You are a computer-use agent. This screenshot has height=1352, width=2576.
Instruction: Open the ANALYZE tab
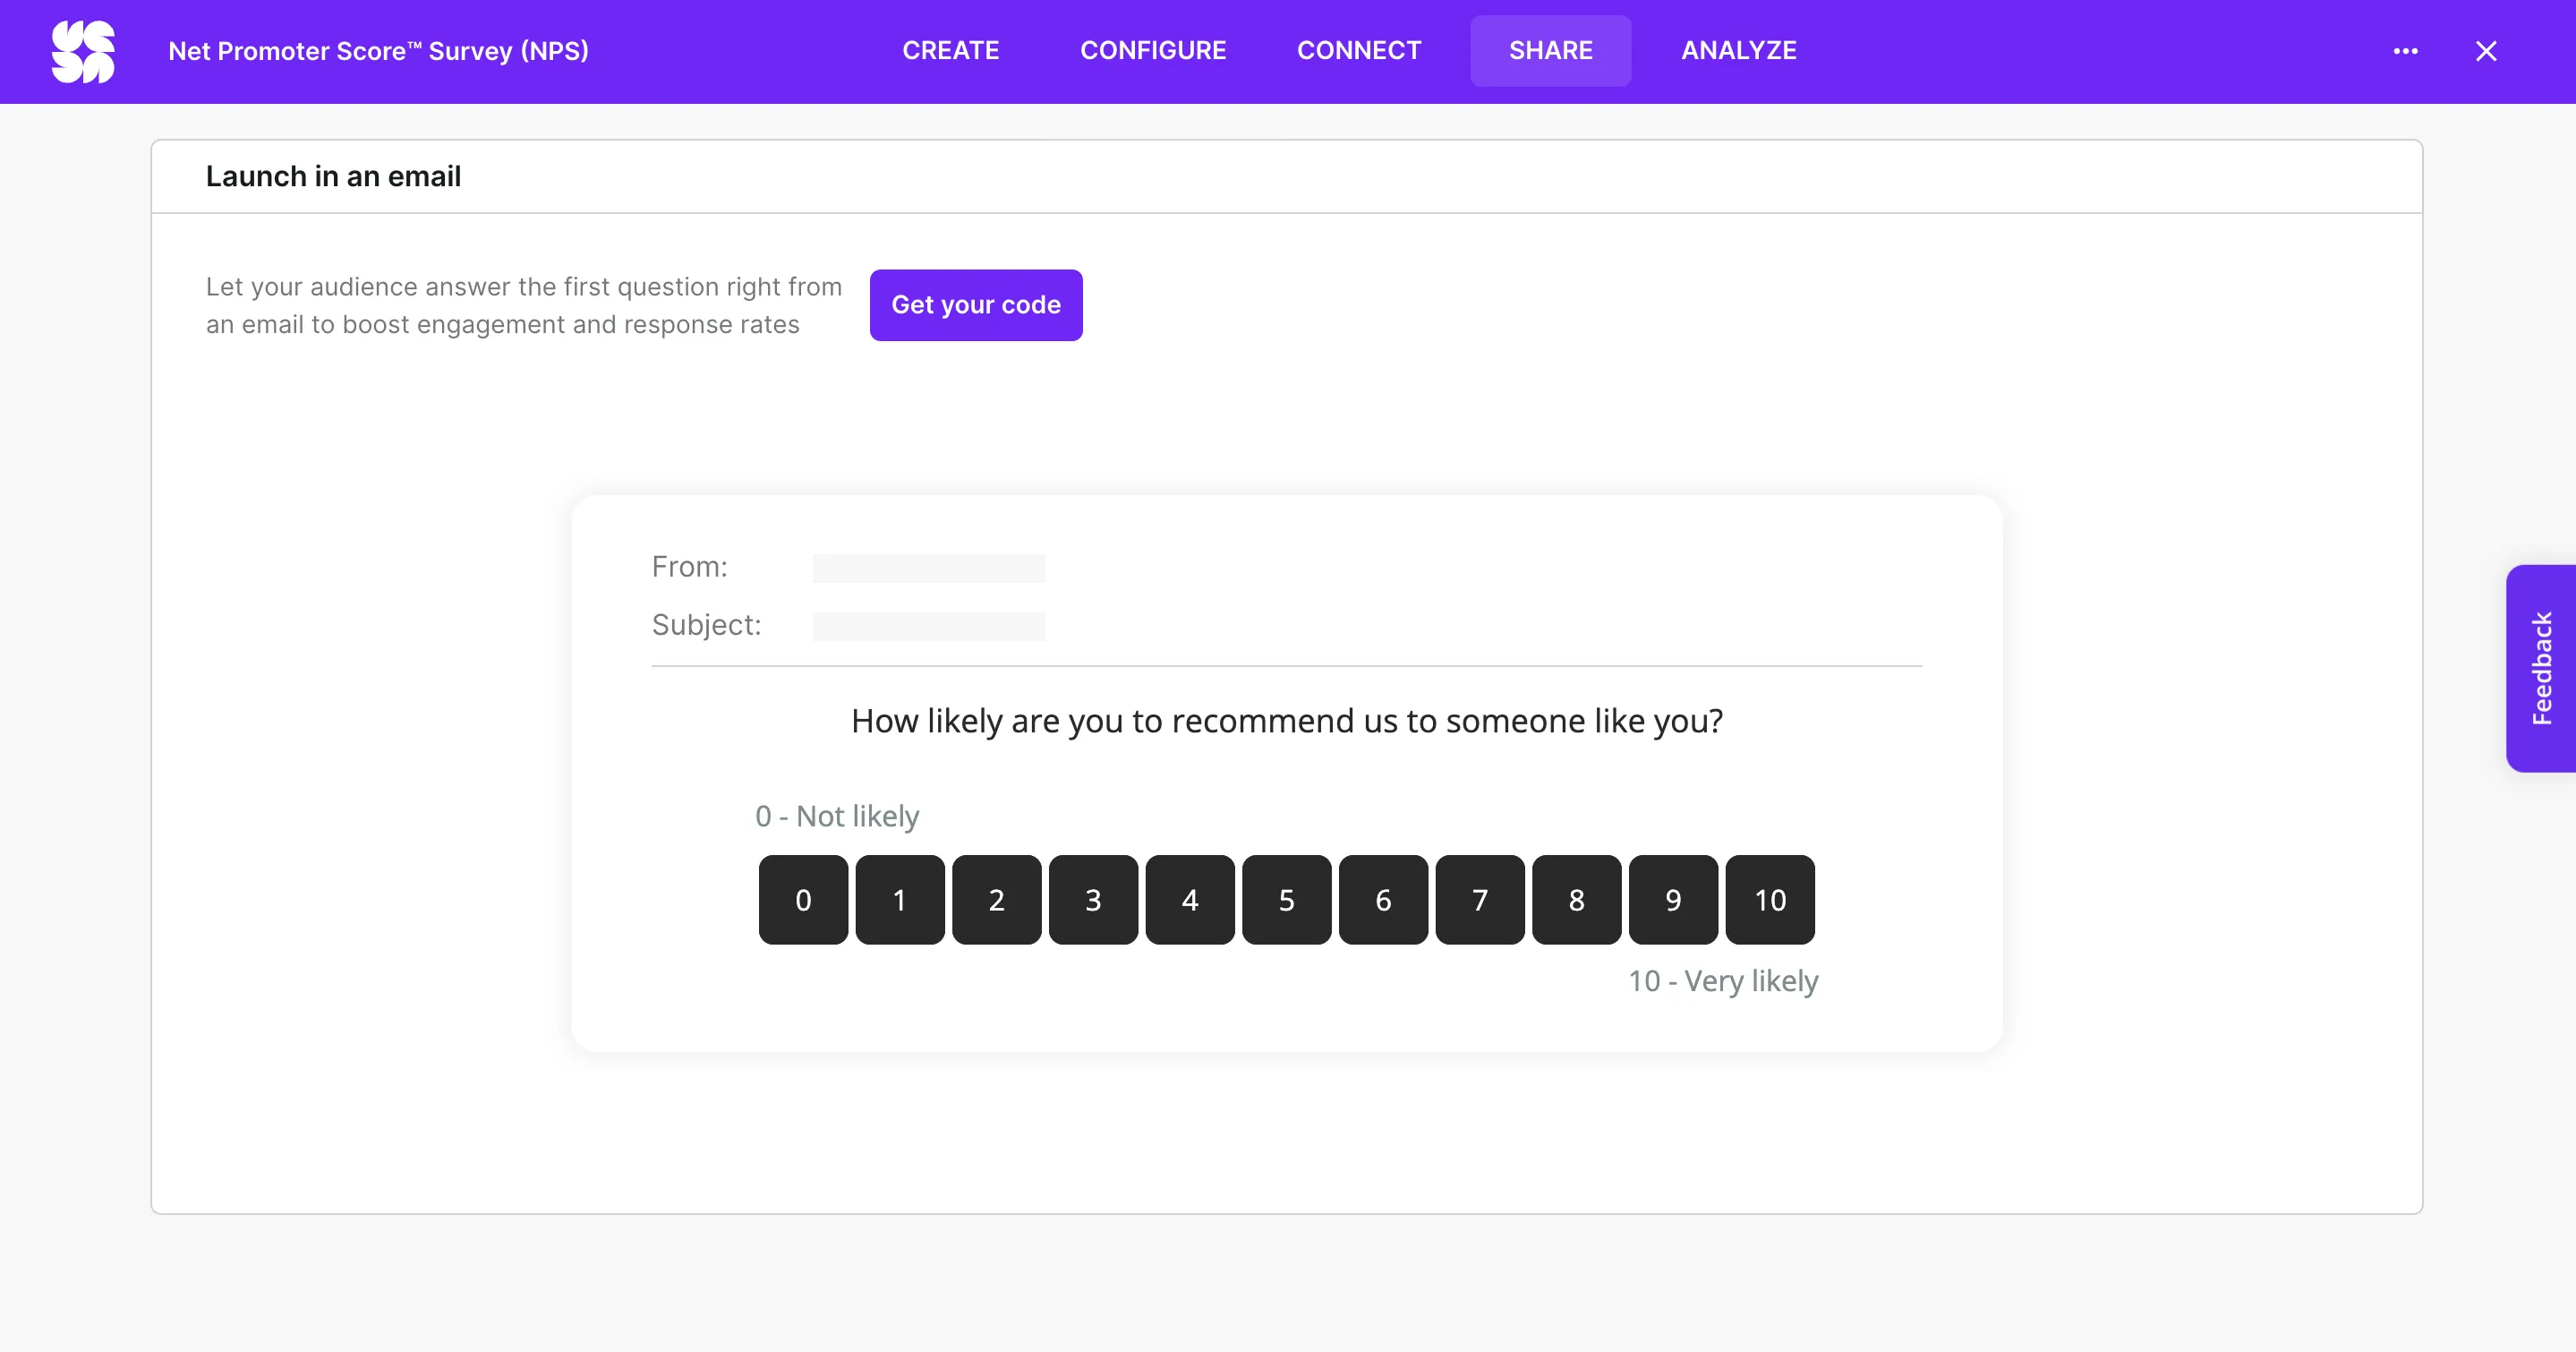[1738, 51]
